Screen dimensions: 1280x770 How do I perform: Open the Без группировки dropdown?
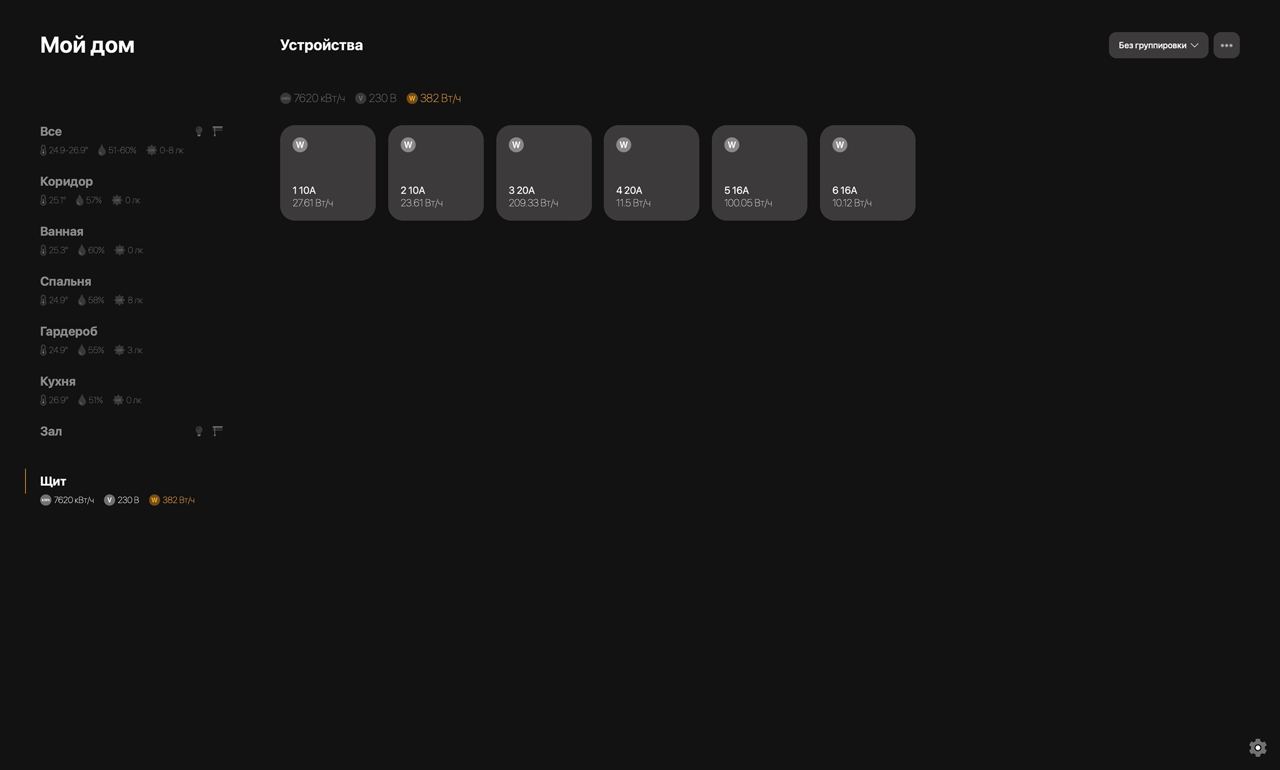(x=1158, y=45)
